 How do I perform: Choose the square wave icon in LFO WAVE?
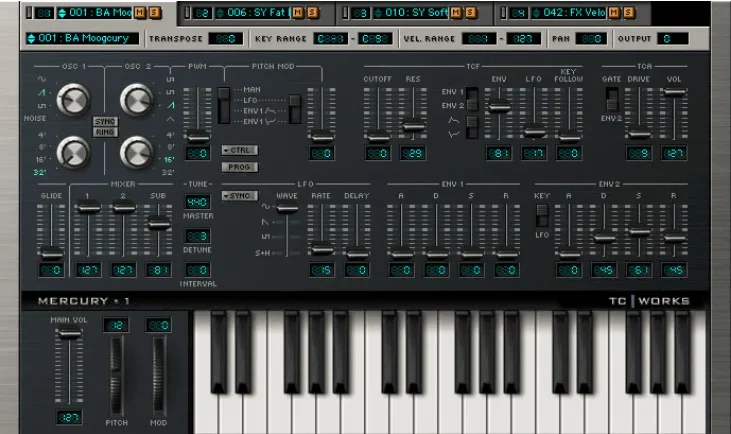[265, 237]
